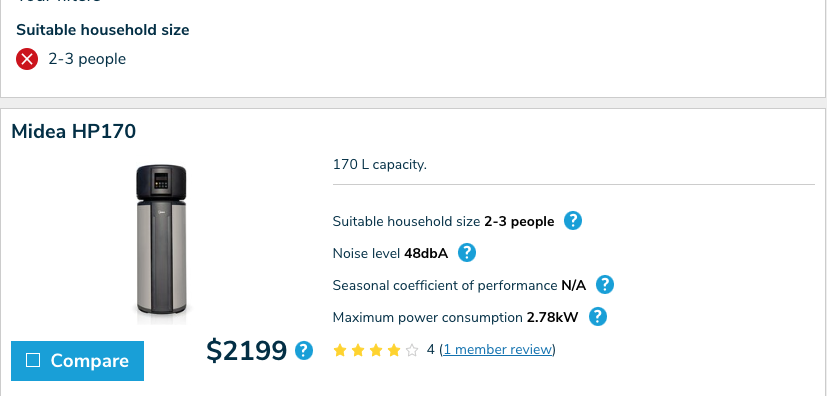Open the 1 member review link
This screenshot has height=396, width=827.
[497, 350]
